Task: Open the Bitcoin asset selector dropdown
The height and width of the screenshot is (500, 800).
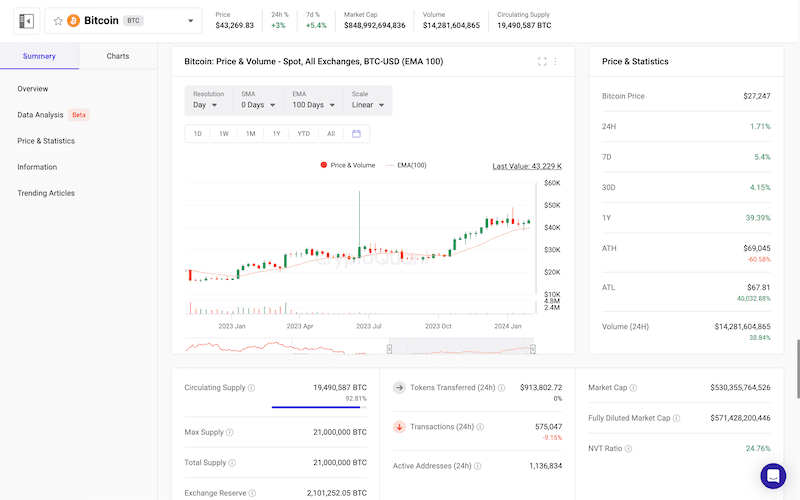Action: pyautogui.click(x=123, y=21)
